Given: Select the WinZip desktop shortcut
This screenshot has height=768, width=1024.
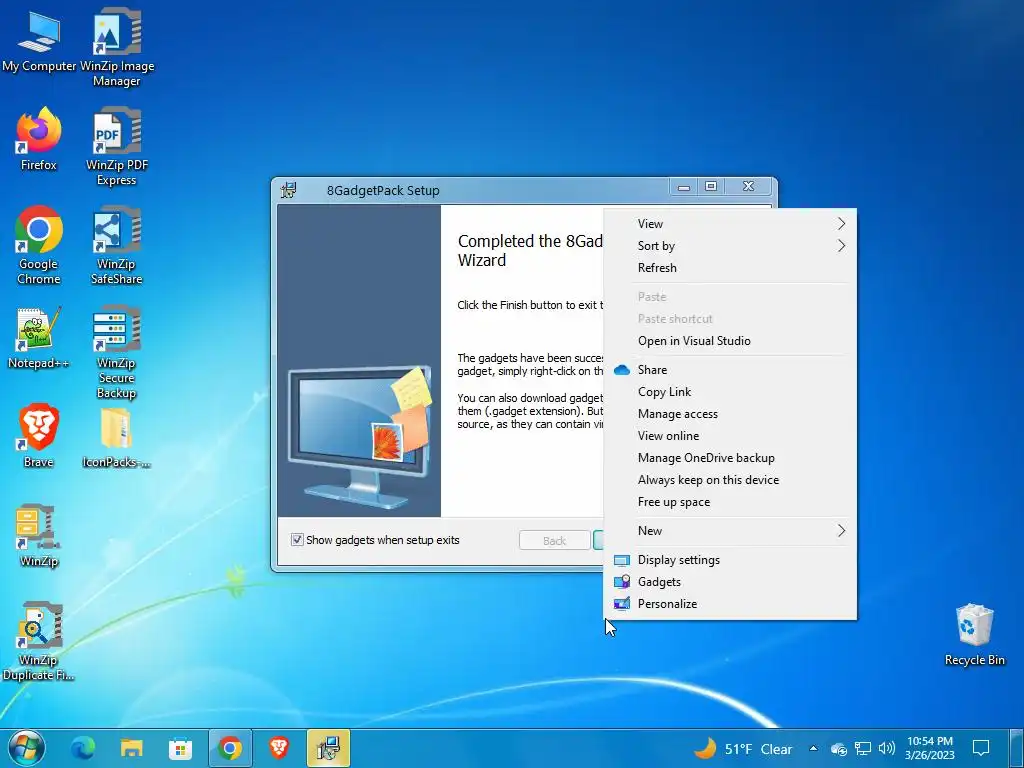Looking at the screenshot, I should coord(39,536).
